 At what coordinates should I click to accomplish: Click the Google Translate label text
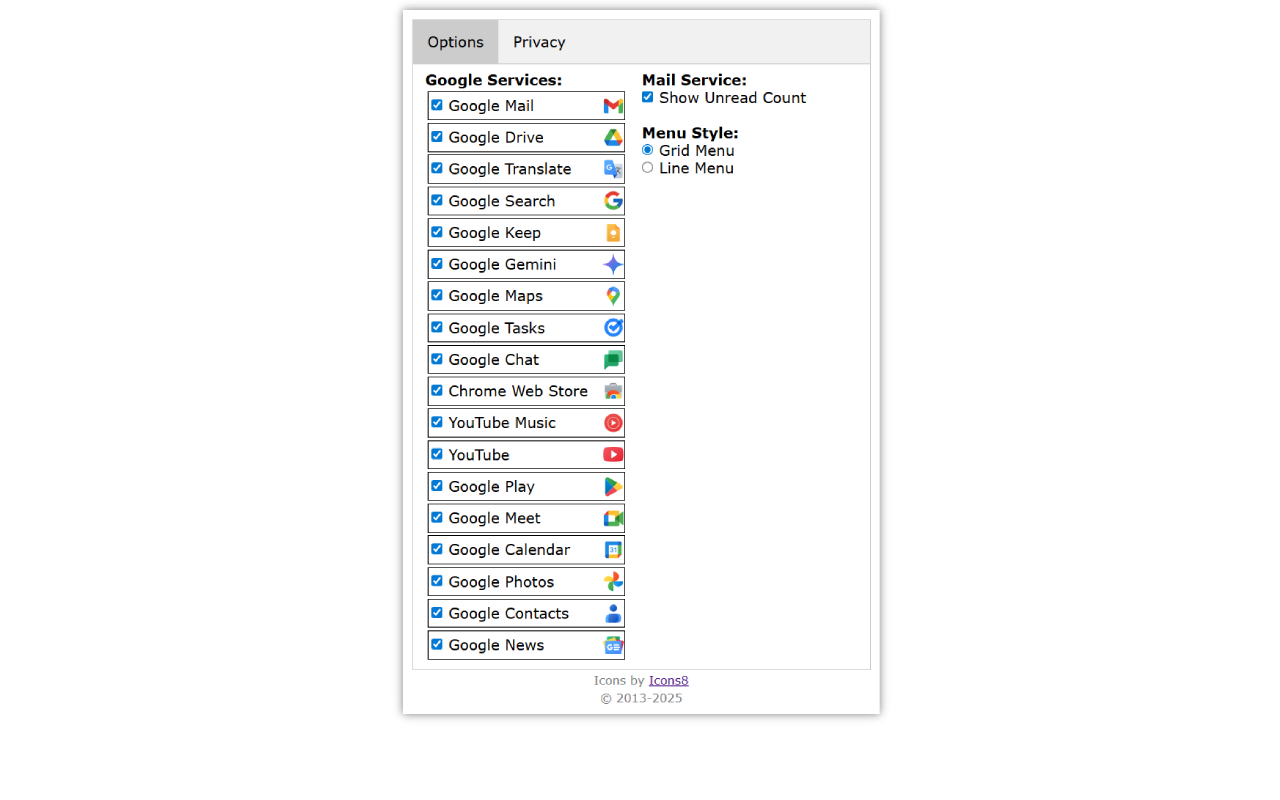(510, 169)
